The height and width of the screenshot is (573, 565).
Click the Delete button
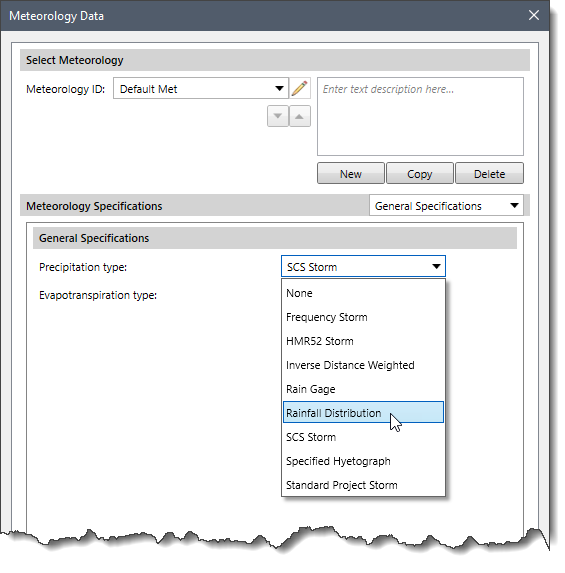point(489,174)
